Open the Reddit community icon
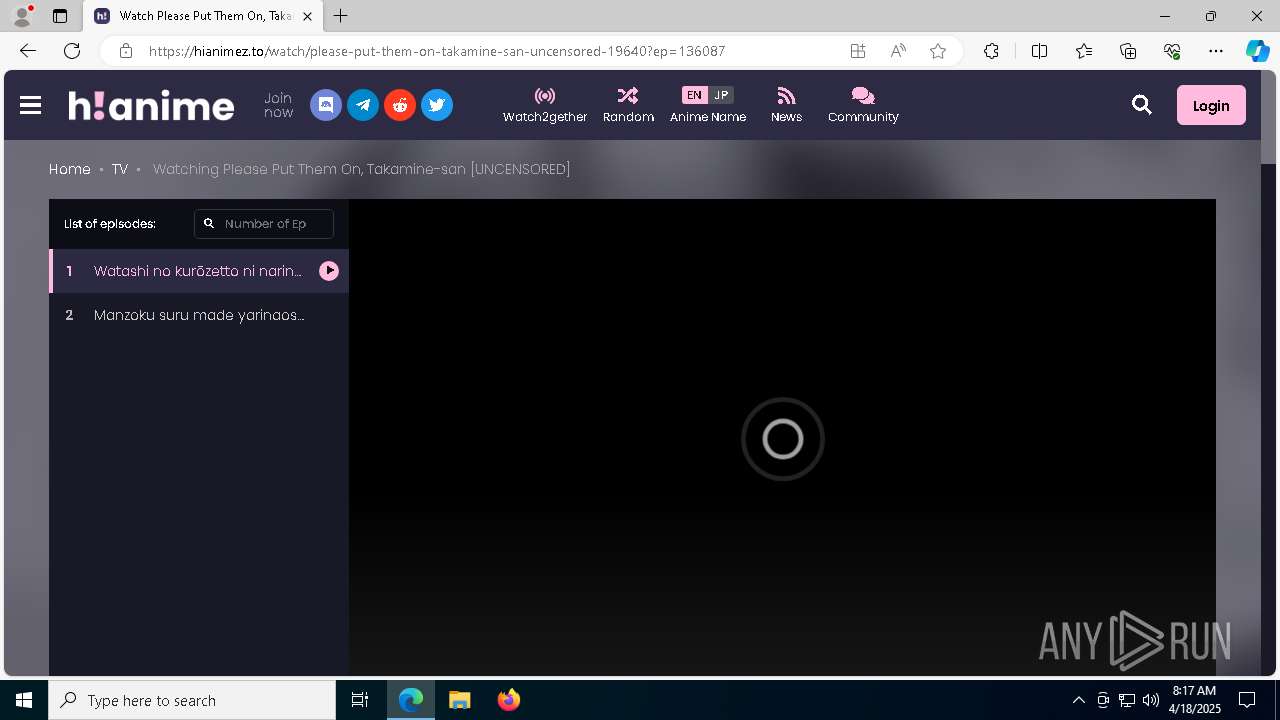This screenshot has width=1280, height=720. coord(400,105)
